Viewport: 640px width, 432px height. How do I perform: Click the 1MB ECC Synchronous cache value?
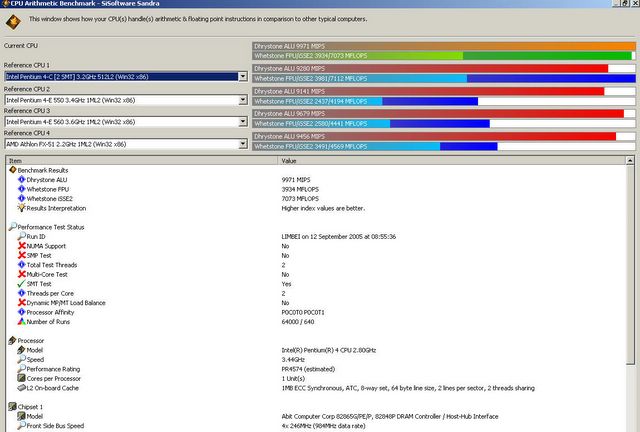(x=408, y=388)
